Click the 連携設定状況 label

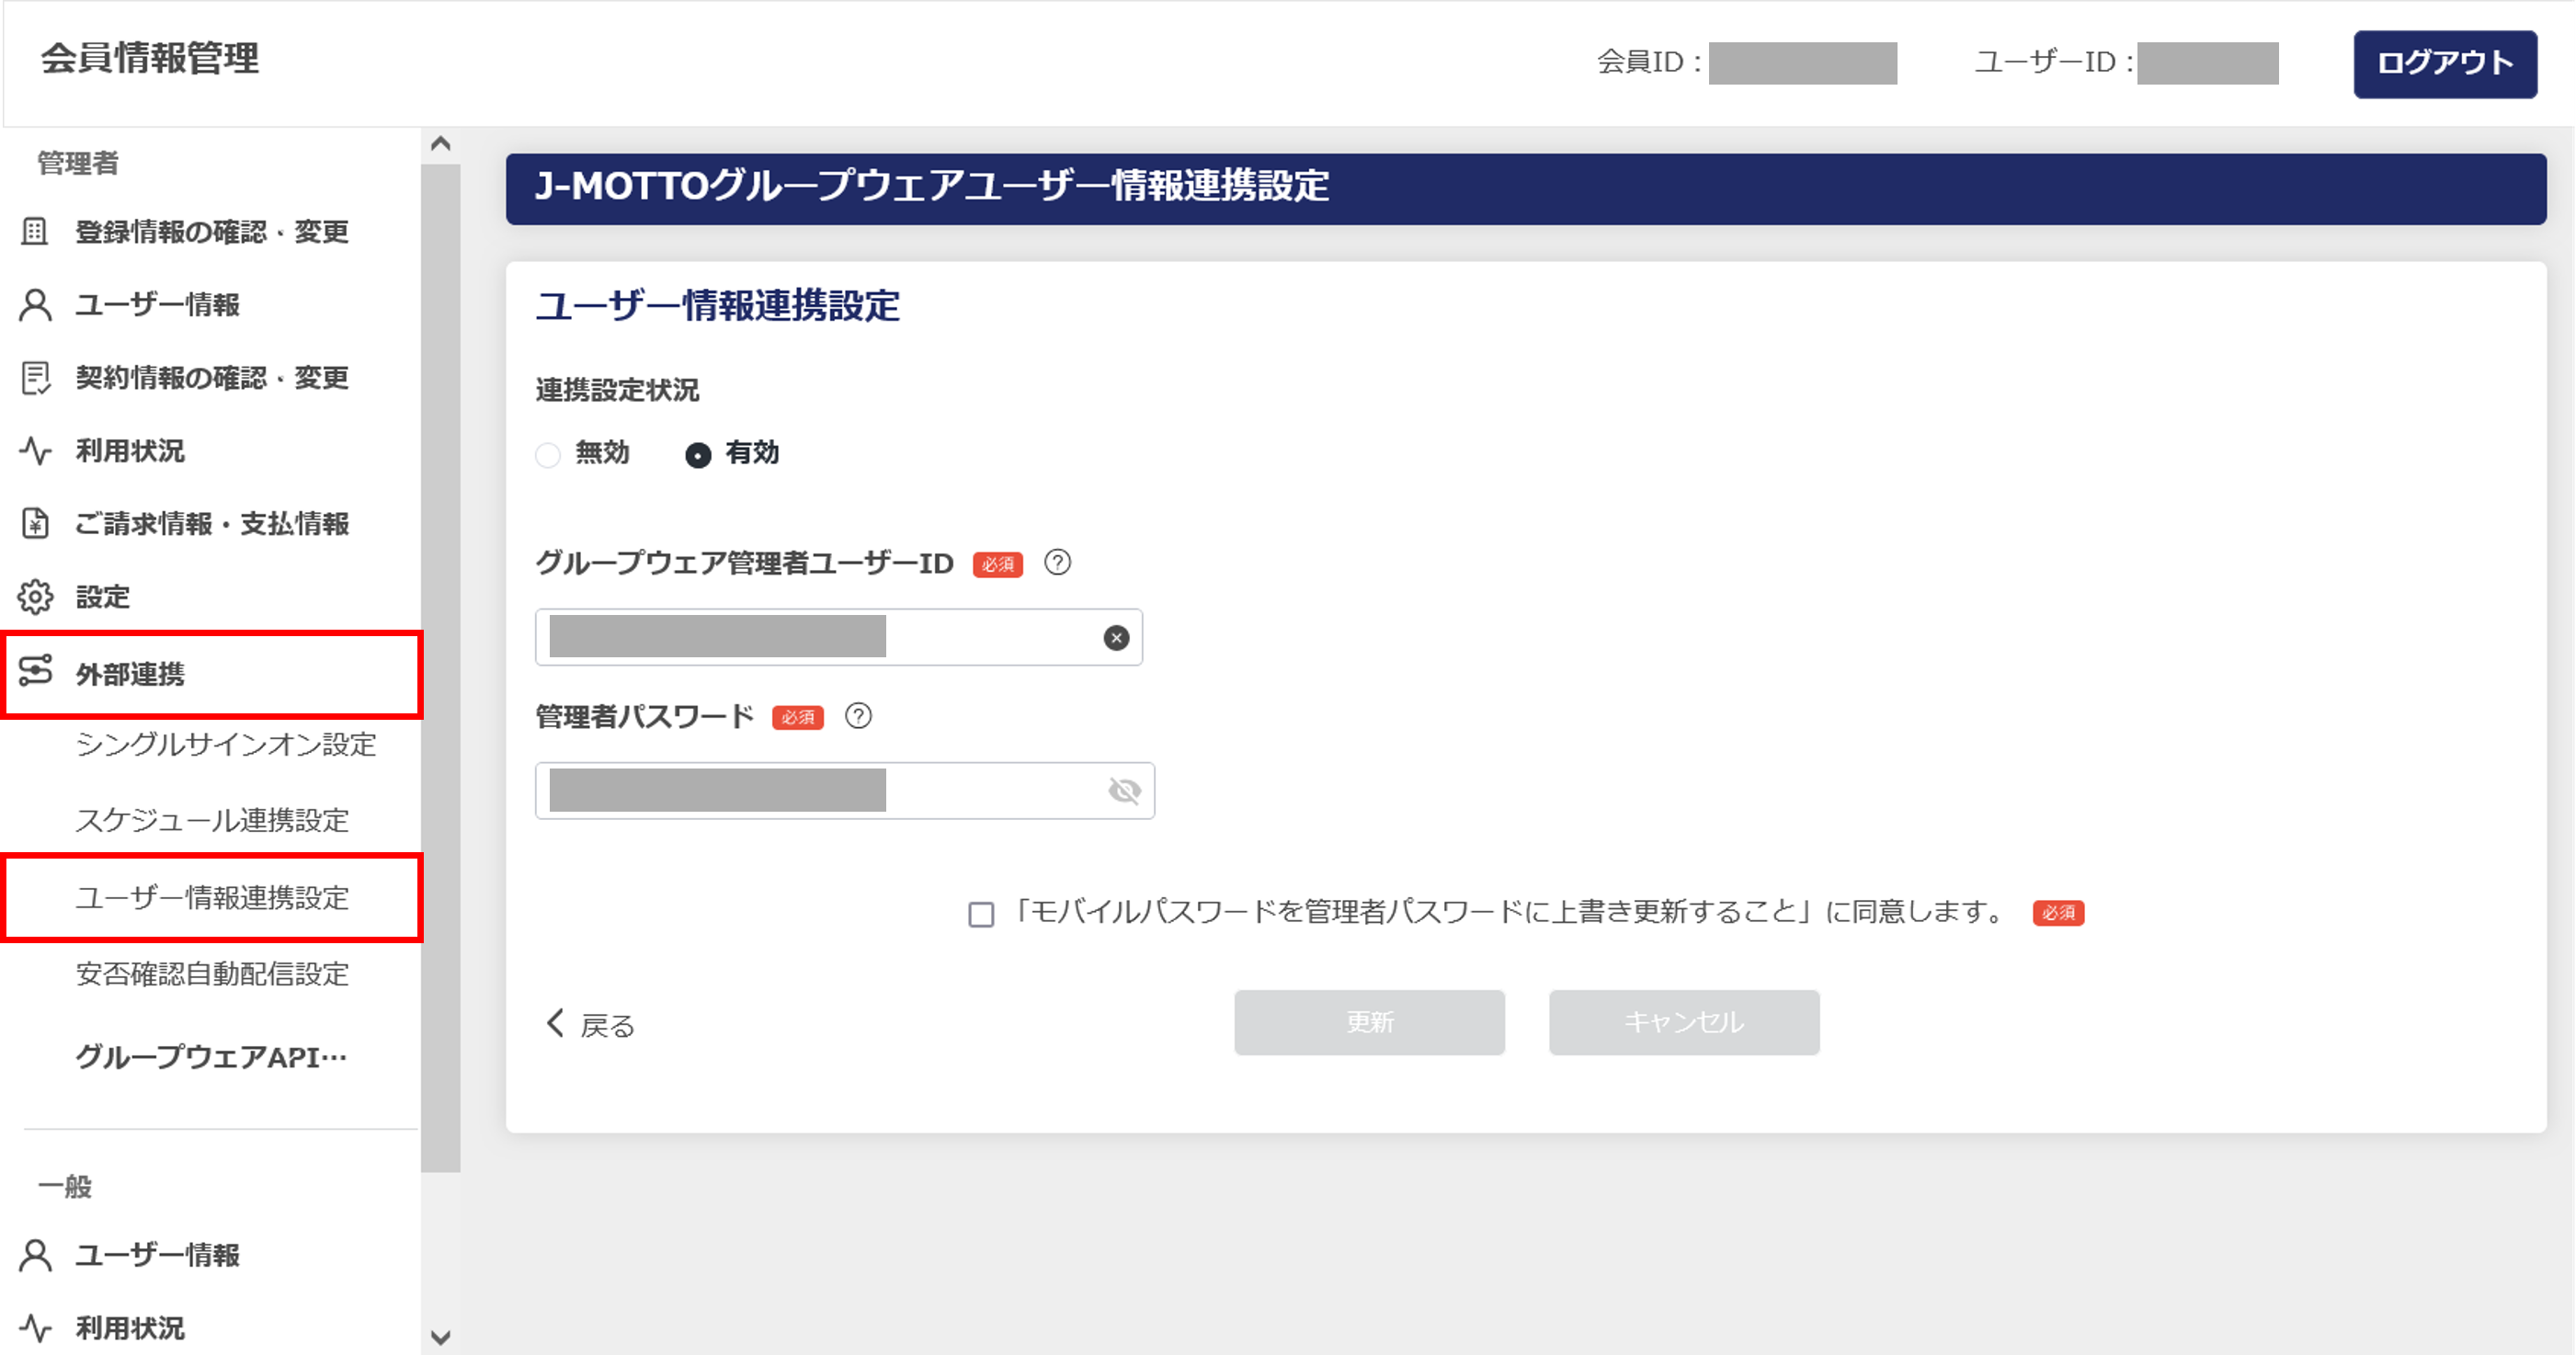(x=617, y=390)
